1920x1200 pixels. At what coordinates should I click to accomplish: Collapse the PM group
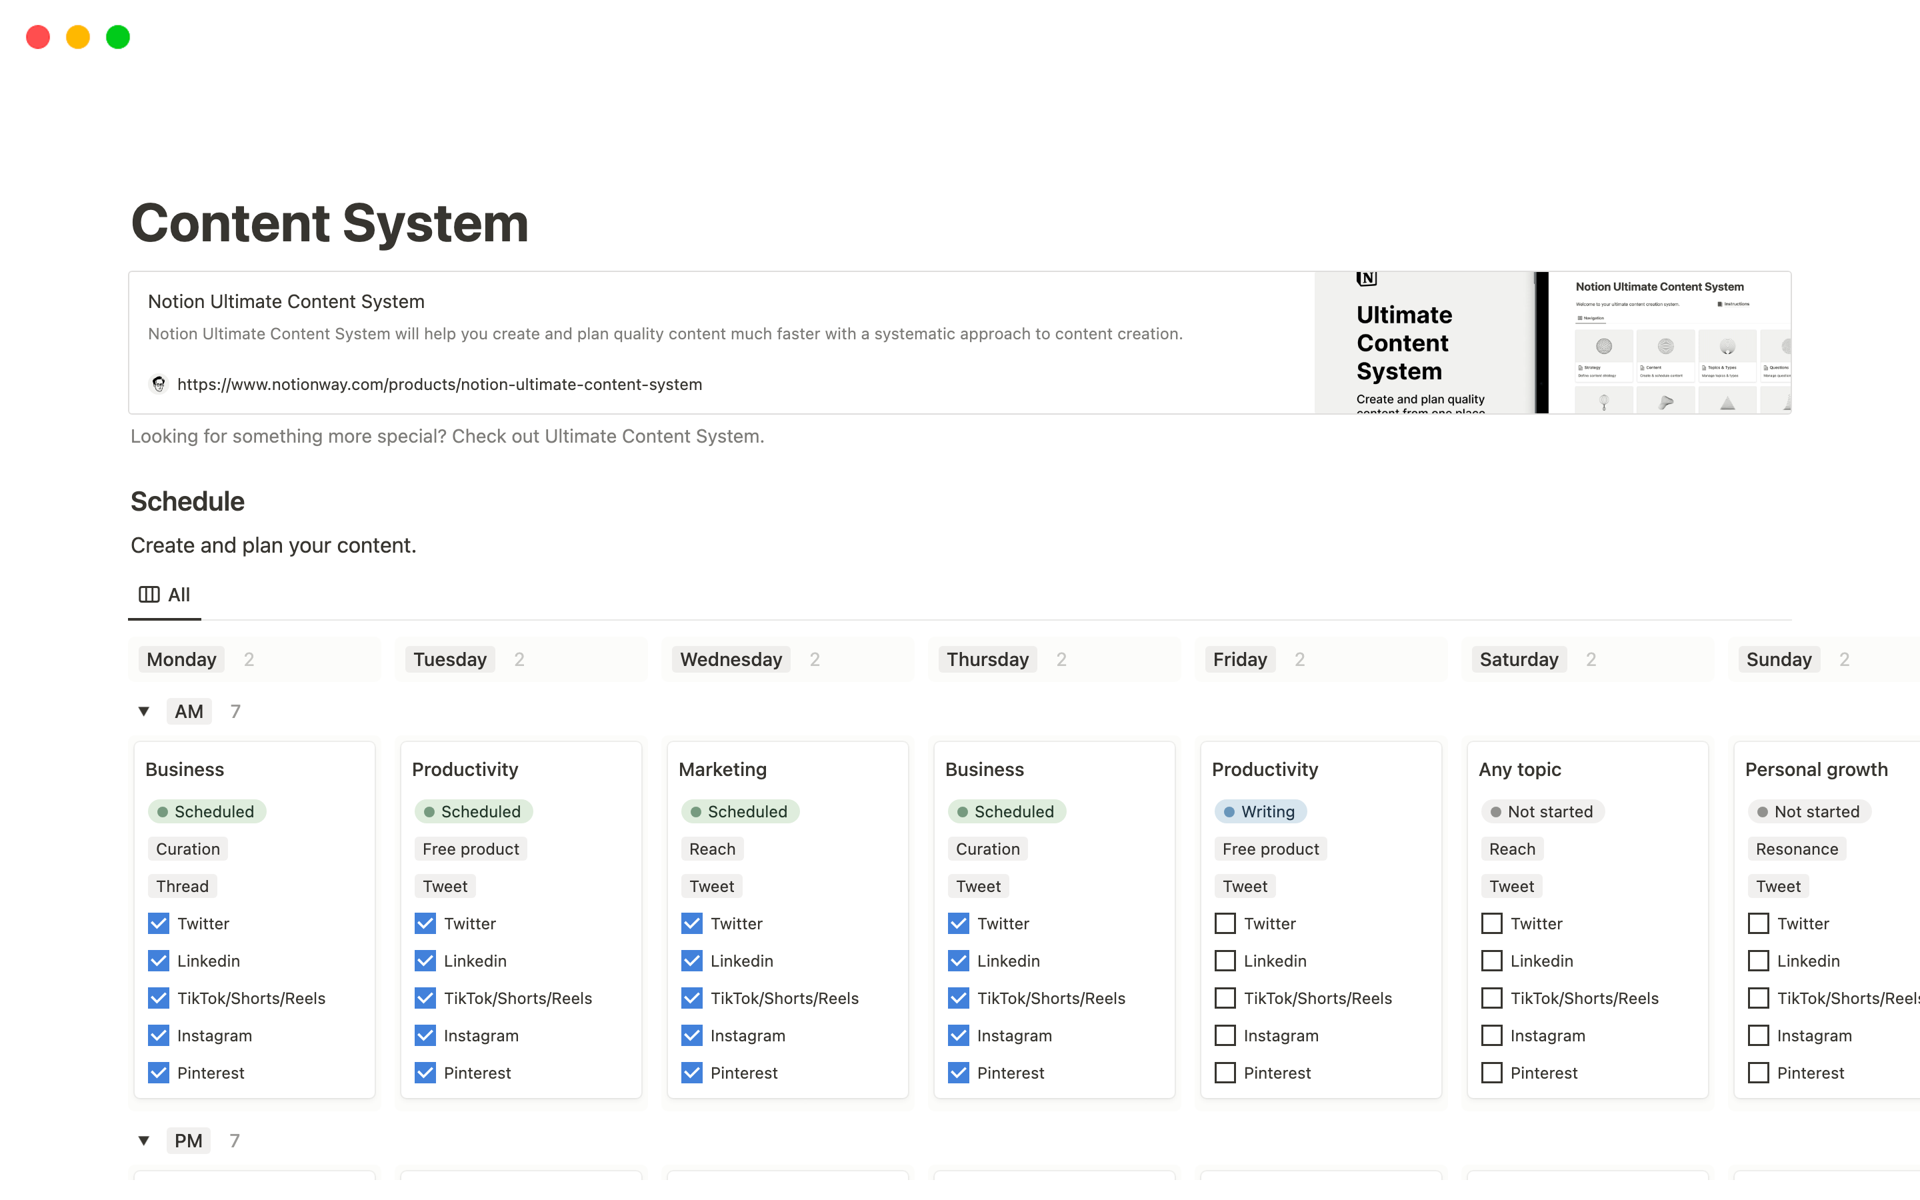[x=144, y=1140]
